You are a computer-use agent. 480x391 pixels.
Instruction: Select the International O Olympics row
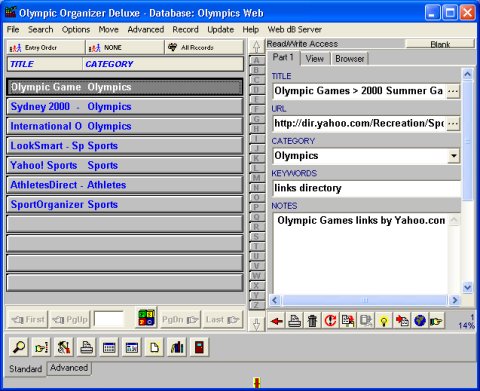tap(125, 126)
